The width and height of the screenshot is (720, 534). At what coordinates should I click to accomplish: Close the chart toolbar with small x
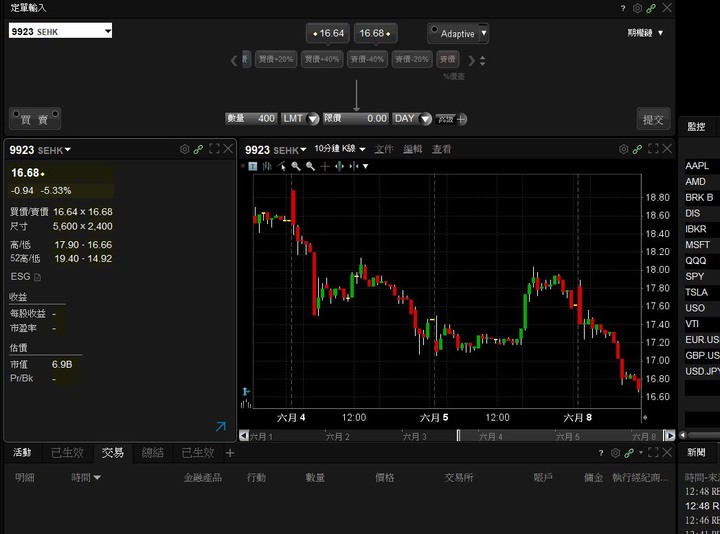[242, 165]
